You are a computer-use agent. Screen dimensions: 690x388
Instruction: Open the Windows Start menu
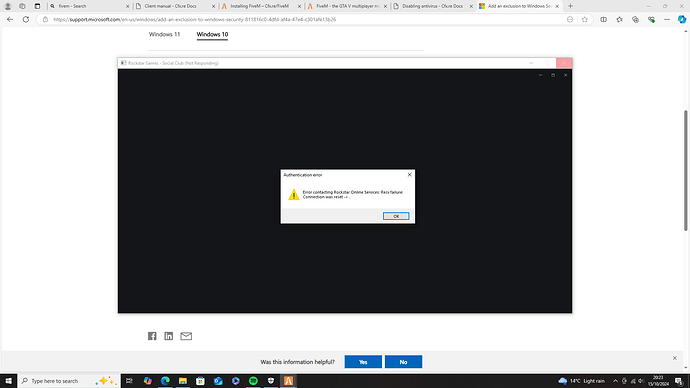pos(8,381)
